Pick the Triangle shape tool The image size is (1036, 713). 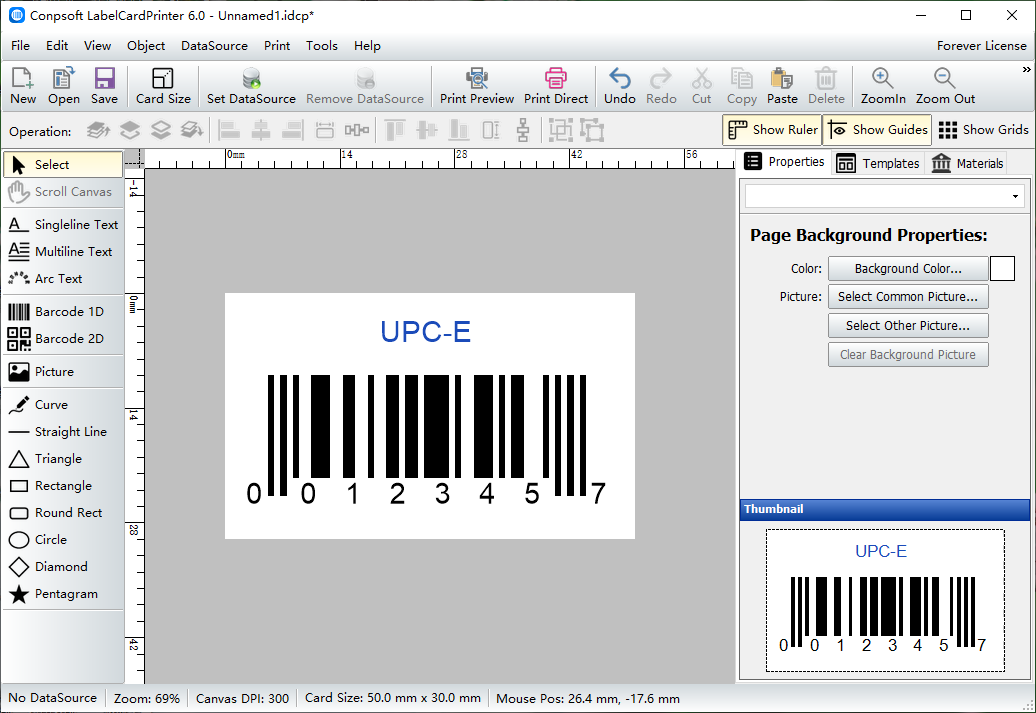tap(63, 459)
